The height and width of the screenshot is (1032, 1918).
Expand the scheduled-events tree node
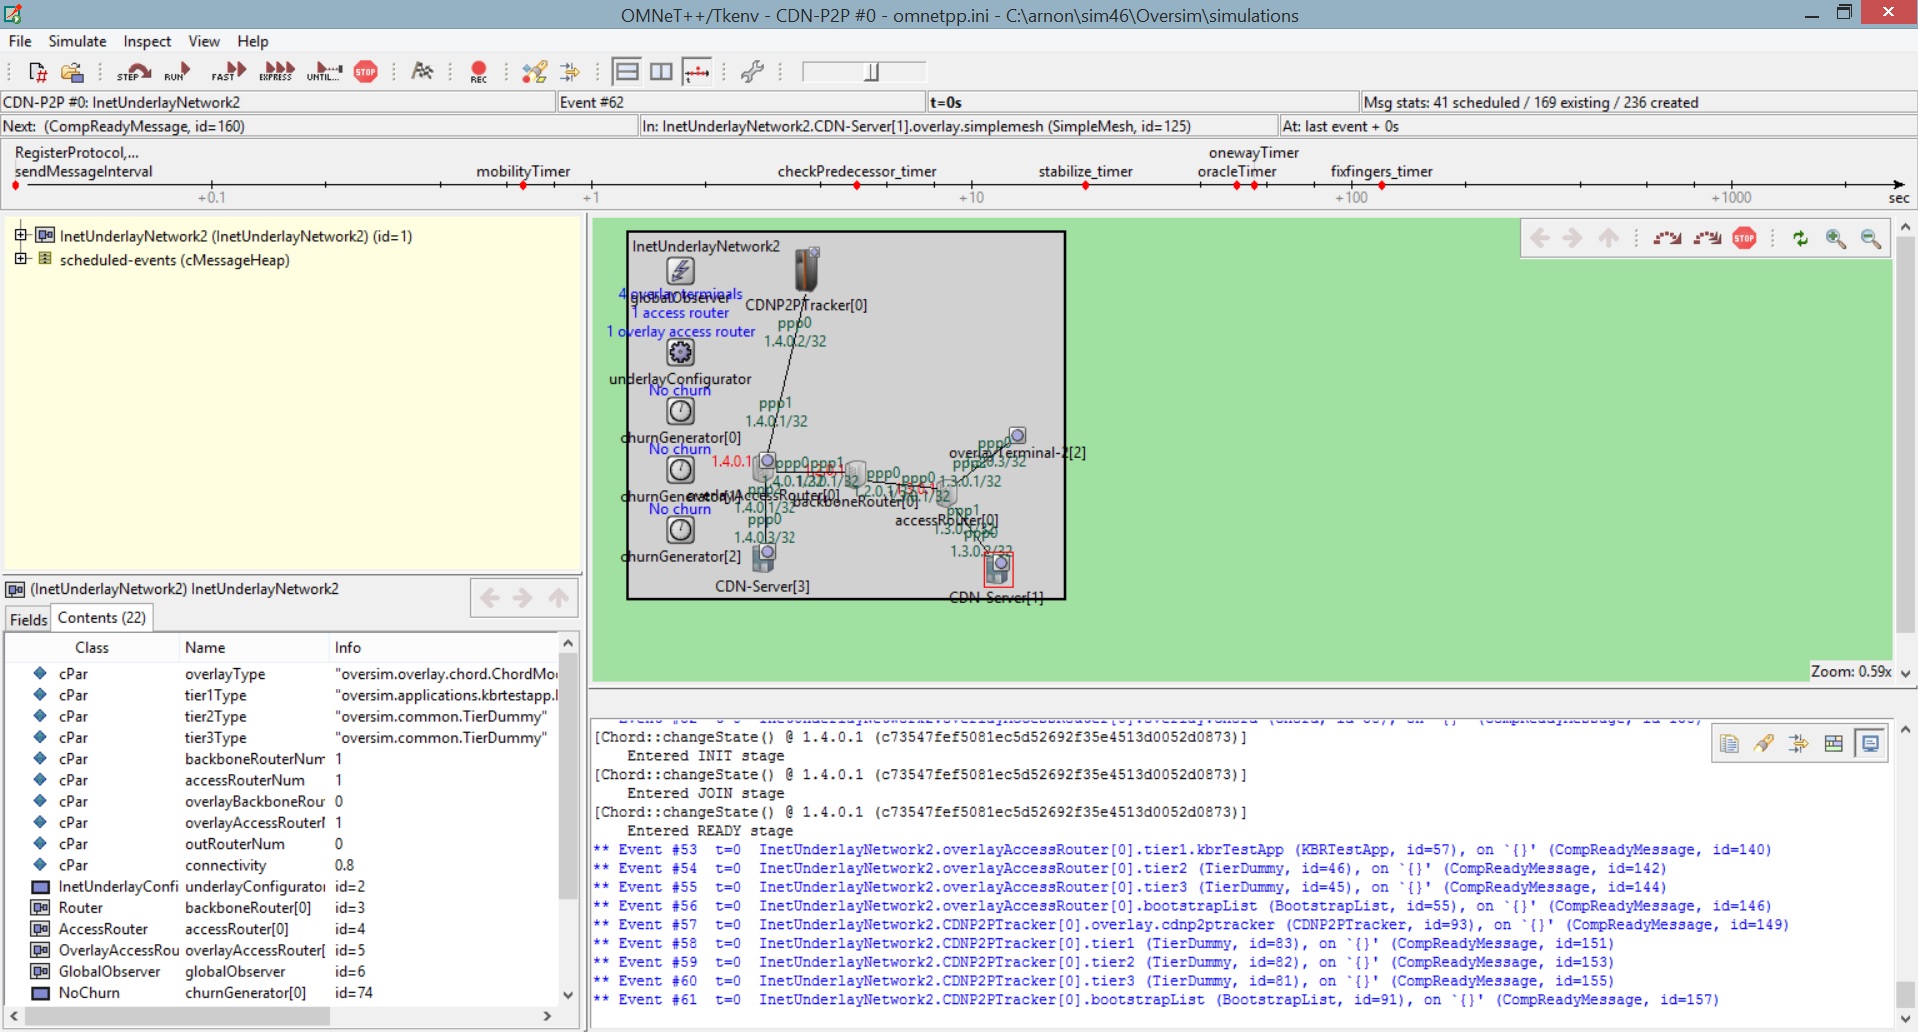coord(20,259)
